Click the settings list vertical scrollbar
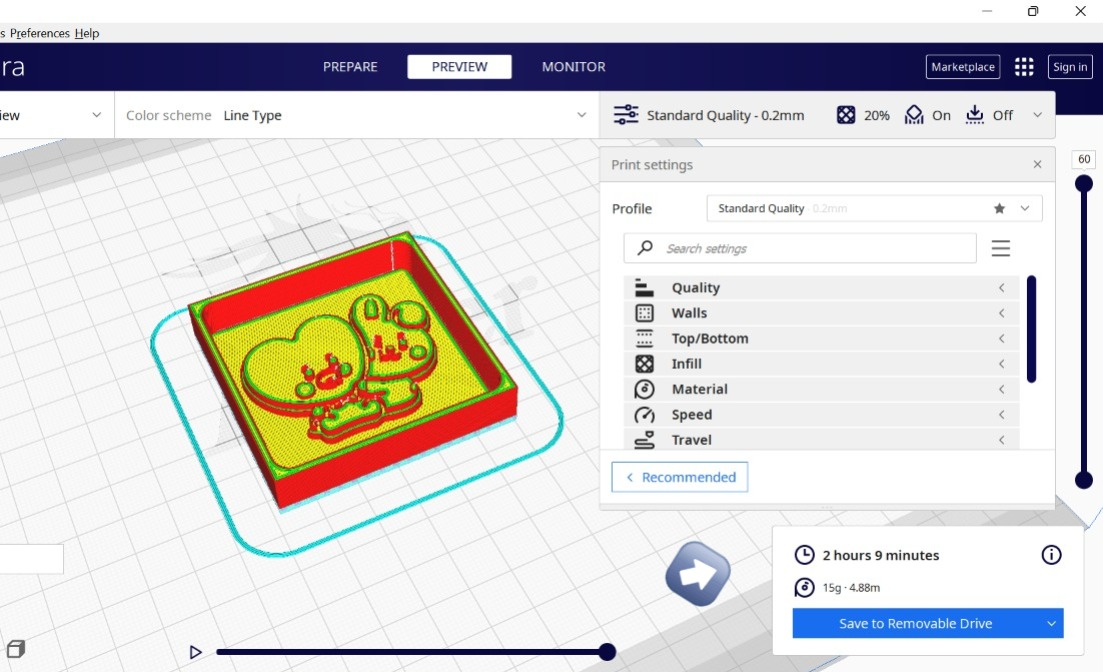The height and width of the screenshot is (672, 1103). [1031, 329]
